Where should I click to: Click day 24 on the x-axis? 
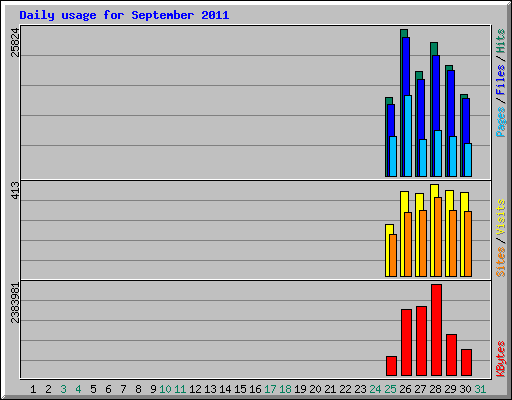375,389
